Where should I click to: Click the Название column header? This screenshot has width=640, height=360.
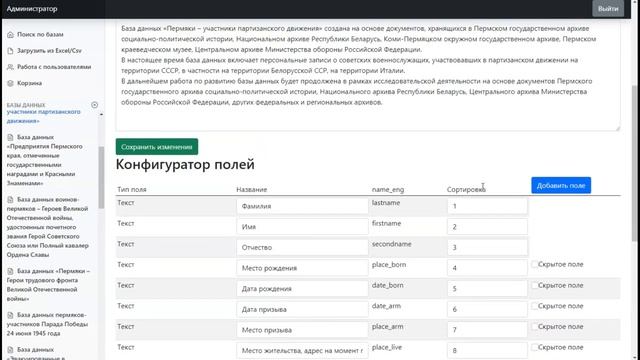pyautogui.click(x=251, y=189)
